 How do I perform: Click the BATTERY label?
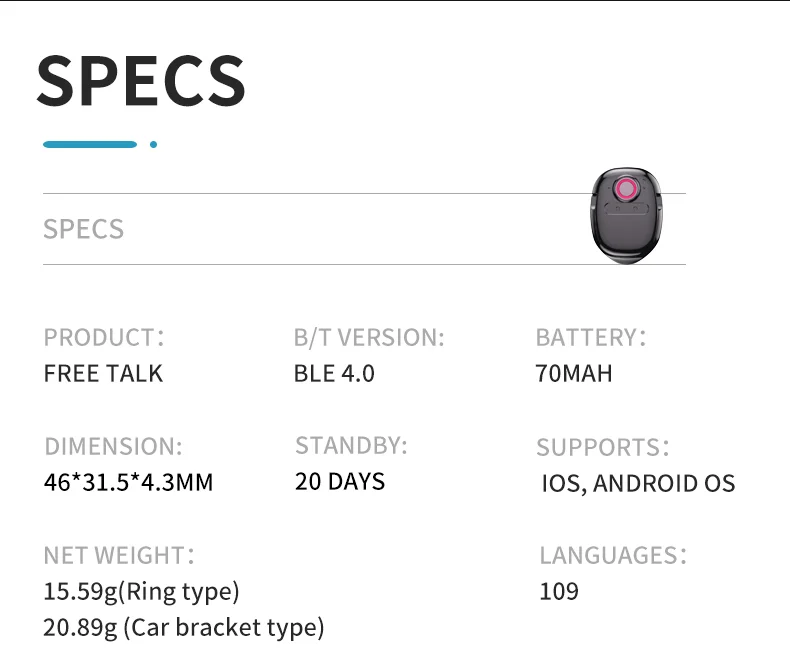pyautogui.click(x=590, y=337)
